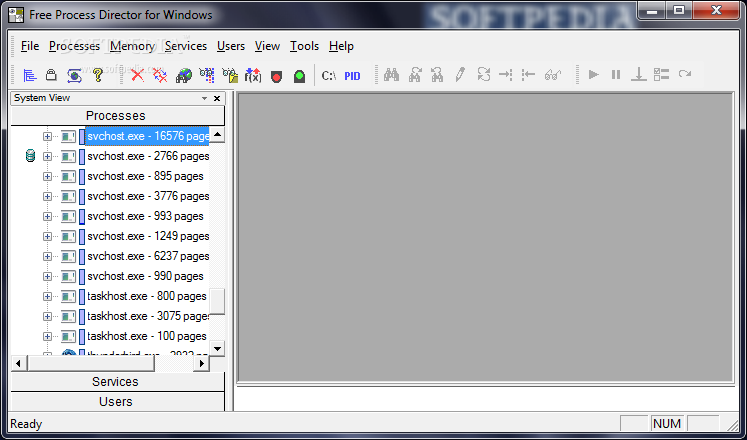Image resolution: width=747 pixels, height=440 pixels.
Task: Click the arrow down to line icon
Action: [x=638, y=74]
